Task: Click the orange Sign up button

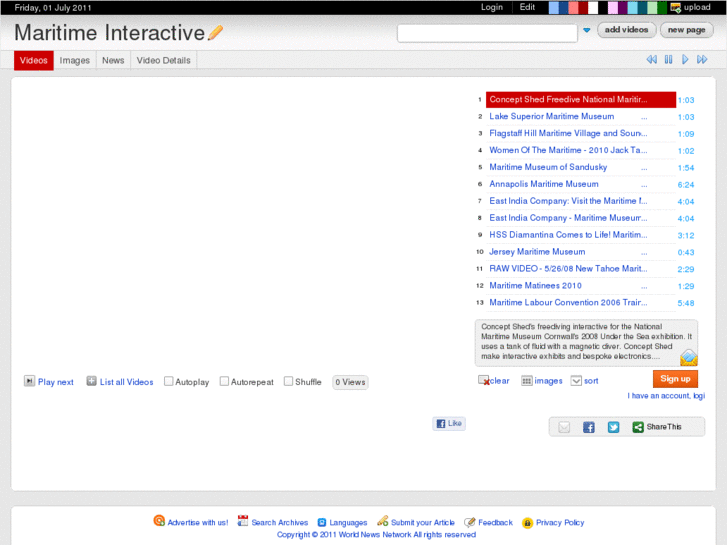Action: [x=675, y=379]
